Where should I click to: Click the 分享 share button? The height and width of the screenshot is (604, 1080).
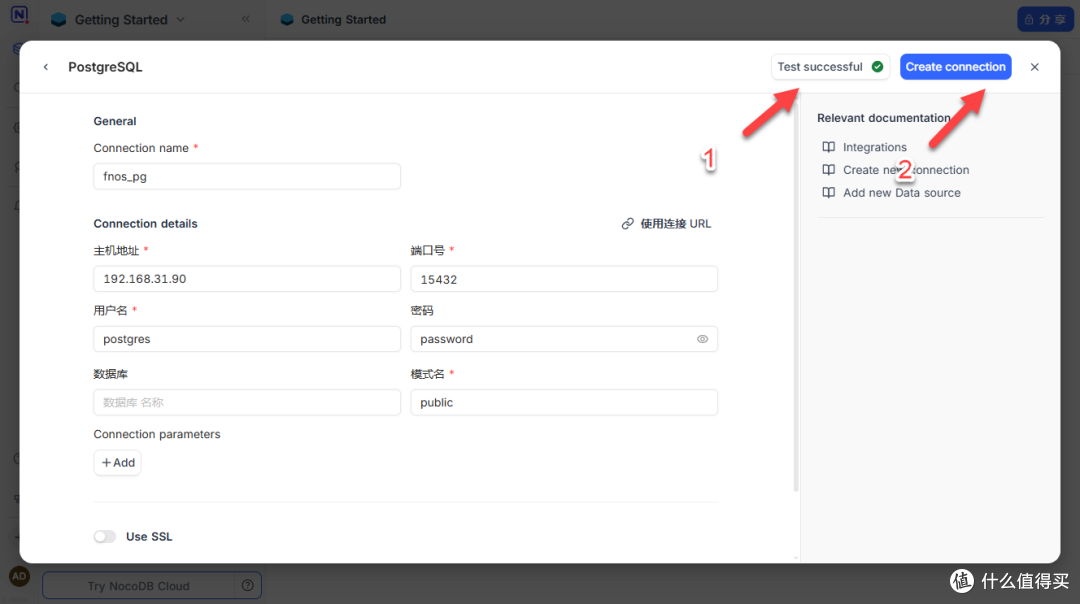pyautogui.click(x=1045, y=19)
